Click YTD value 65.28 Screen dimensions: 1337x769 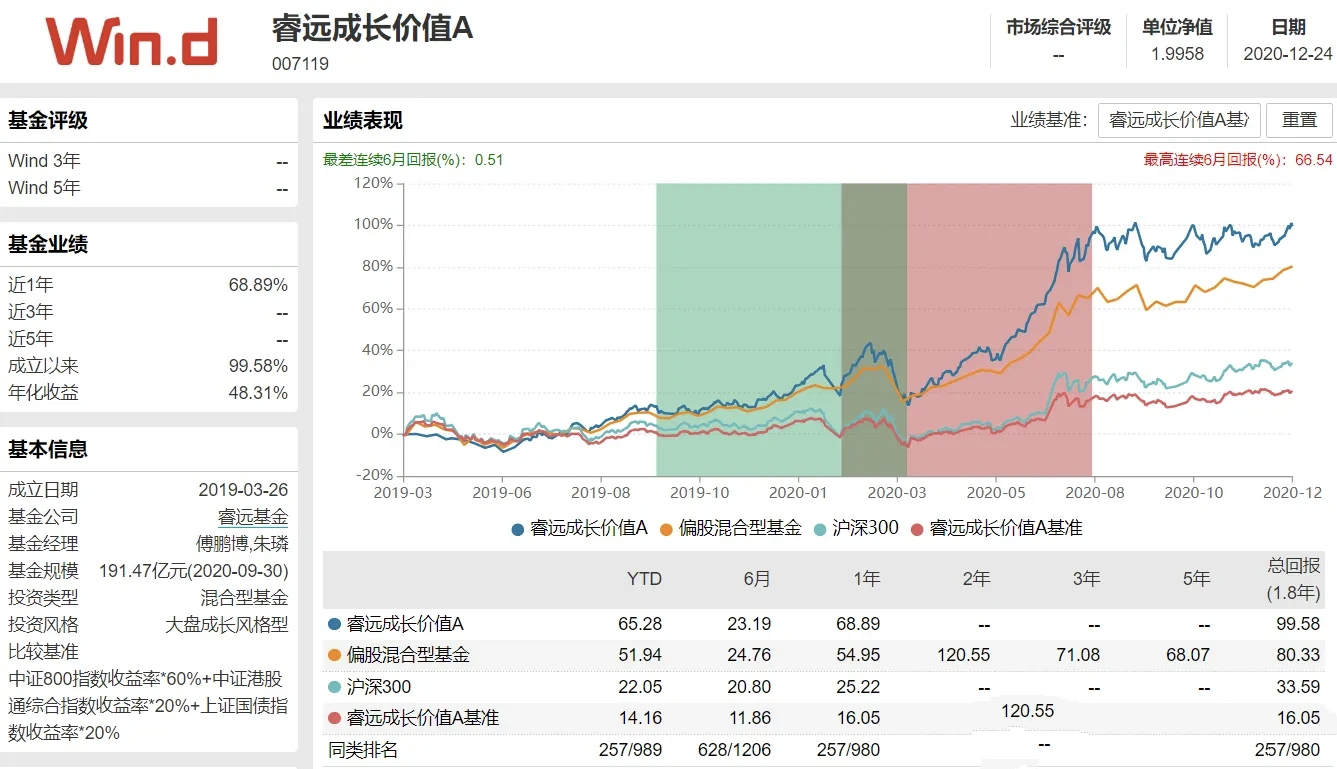click(640, 624)
